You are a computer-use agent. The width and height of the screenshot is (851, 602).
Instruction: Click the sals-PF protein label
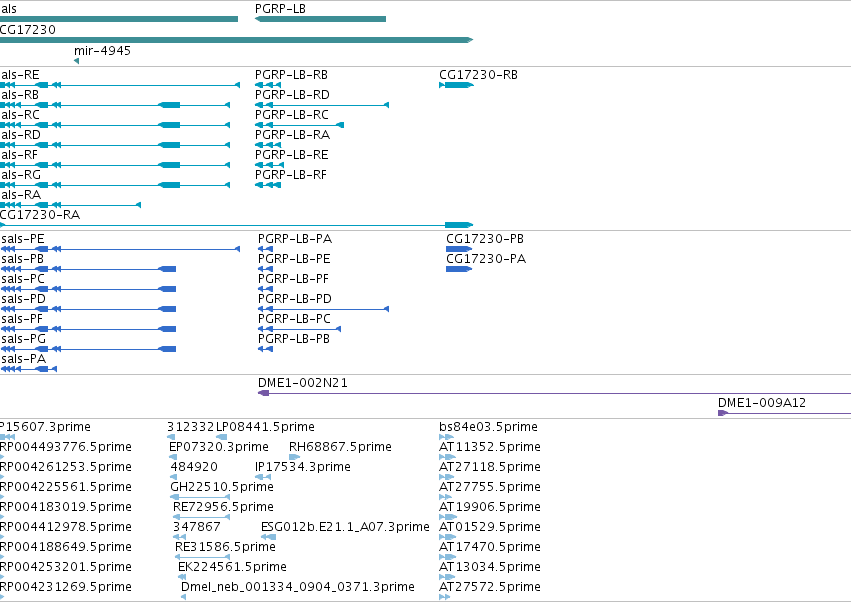point(22,319)
